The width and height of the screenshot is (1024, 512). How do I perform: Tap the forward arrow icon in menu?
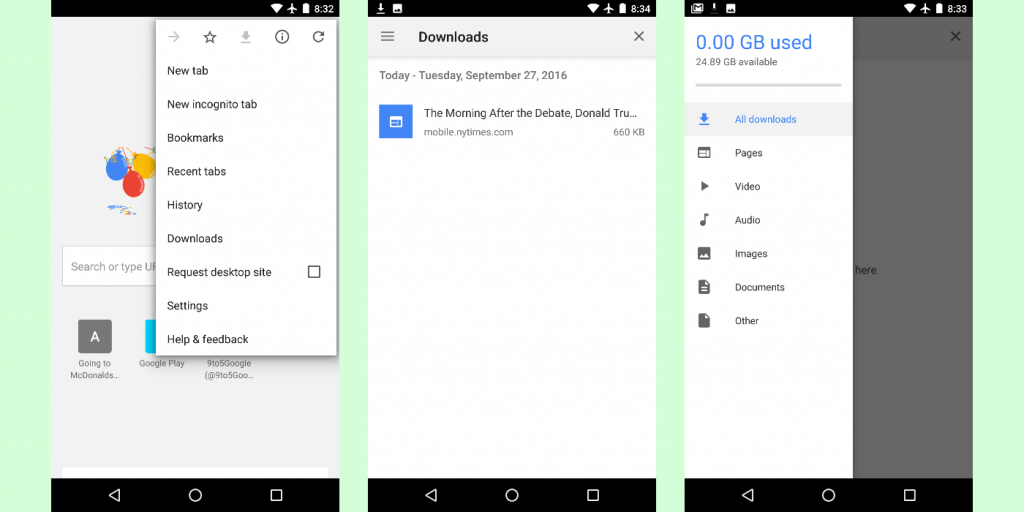(174, 37)
